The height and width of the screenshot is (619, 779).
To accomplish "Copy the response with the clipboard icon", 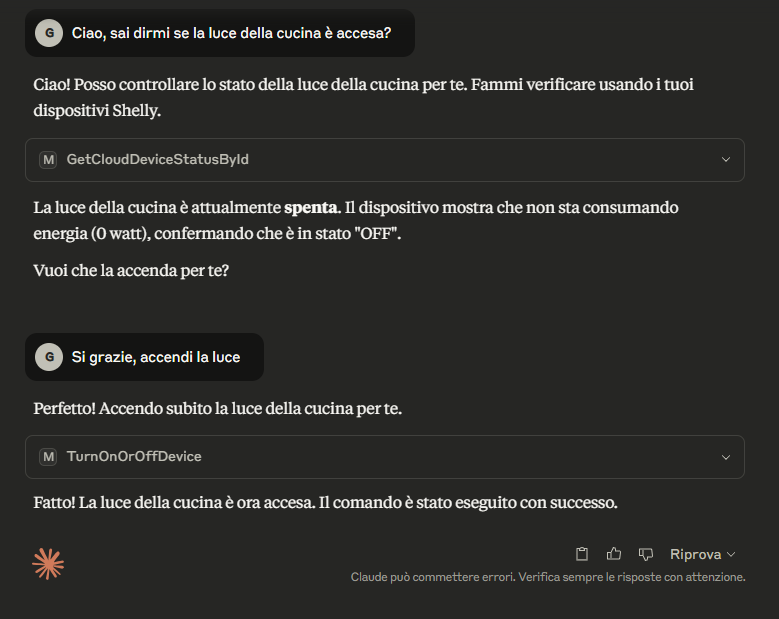I will click(x=582, y=554).
